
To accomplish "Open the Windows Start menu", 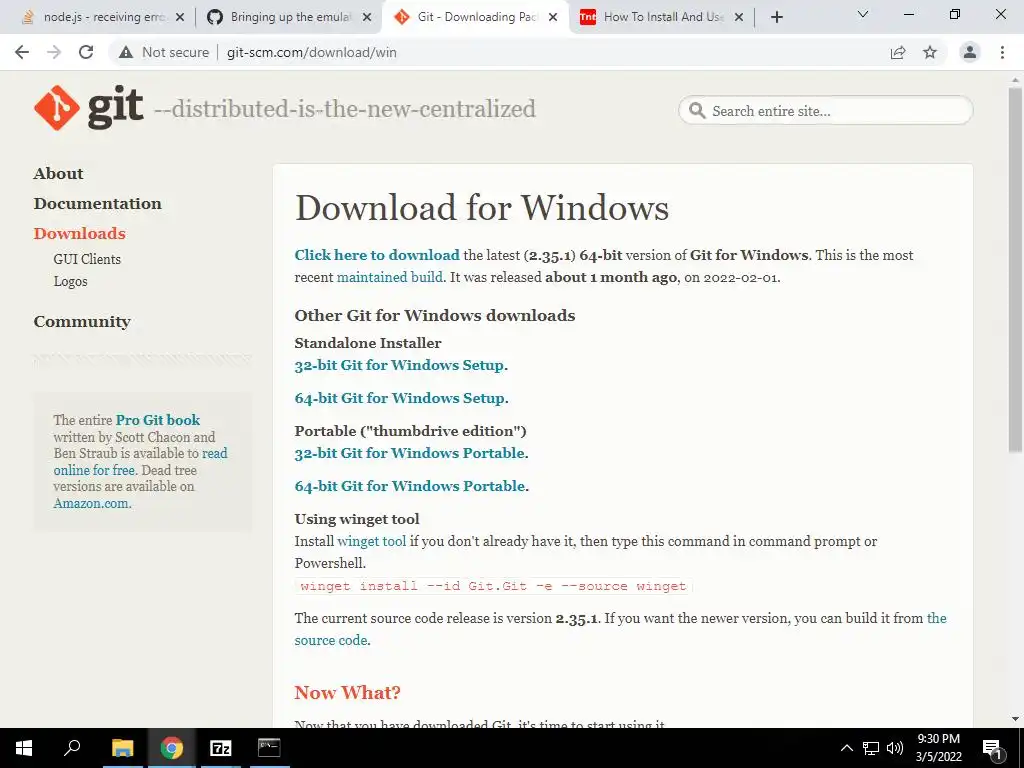I will click(x=24, y=748).
